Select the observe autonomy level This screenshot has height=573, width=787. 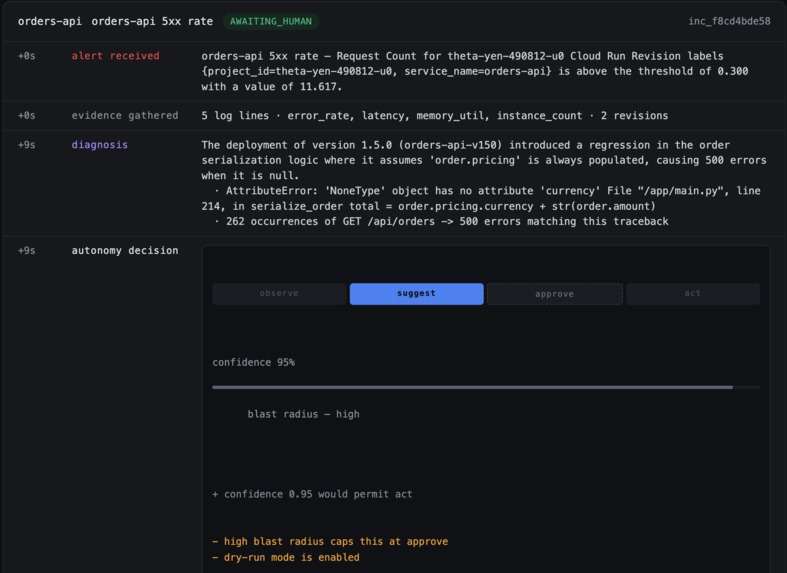[279, 294]
